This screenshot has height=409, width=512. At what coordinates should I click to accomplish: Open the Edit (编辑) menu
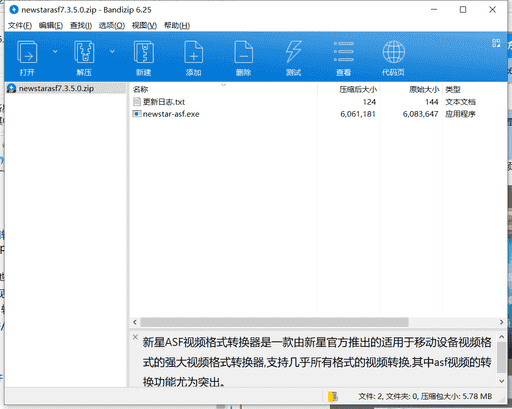pyautogui.click(x=51, y=26)
